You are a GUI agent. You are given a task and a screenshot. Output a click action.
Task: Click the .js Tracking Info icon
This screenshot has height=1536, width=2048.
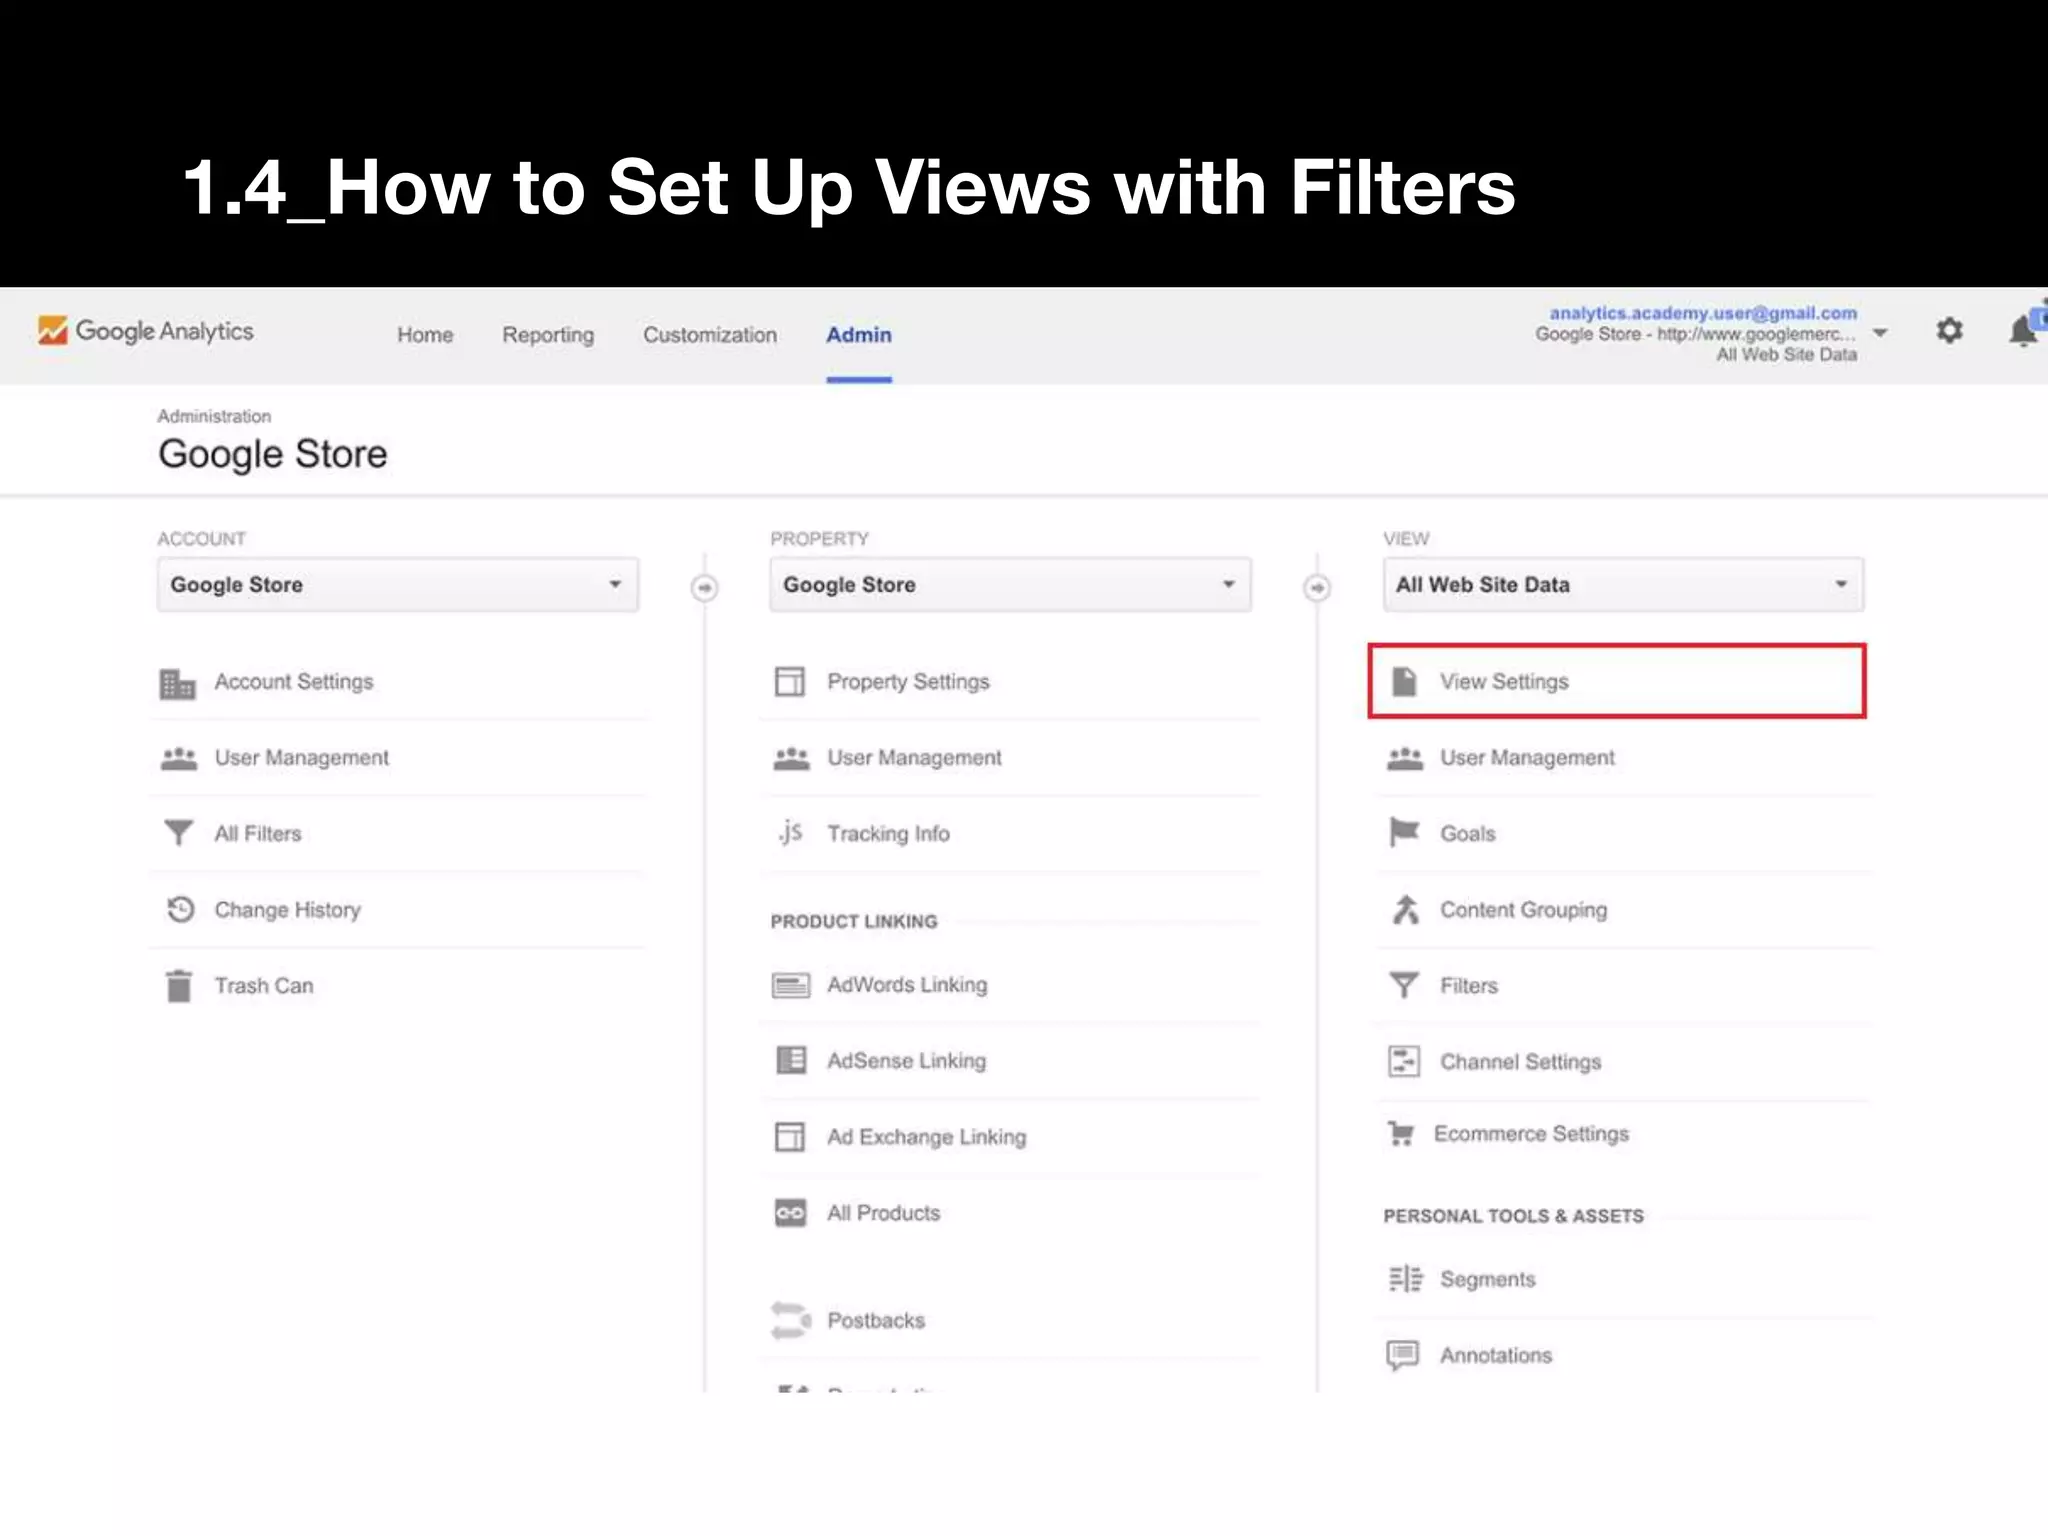click(x=790, y=832)
